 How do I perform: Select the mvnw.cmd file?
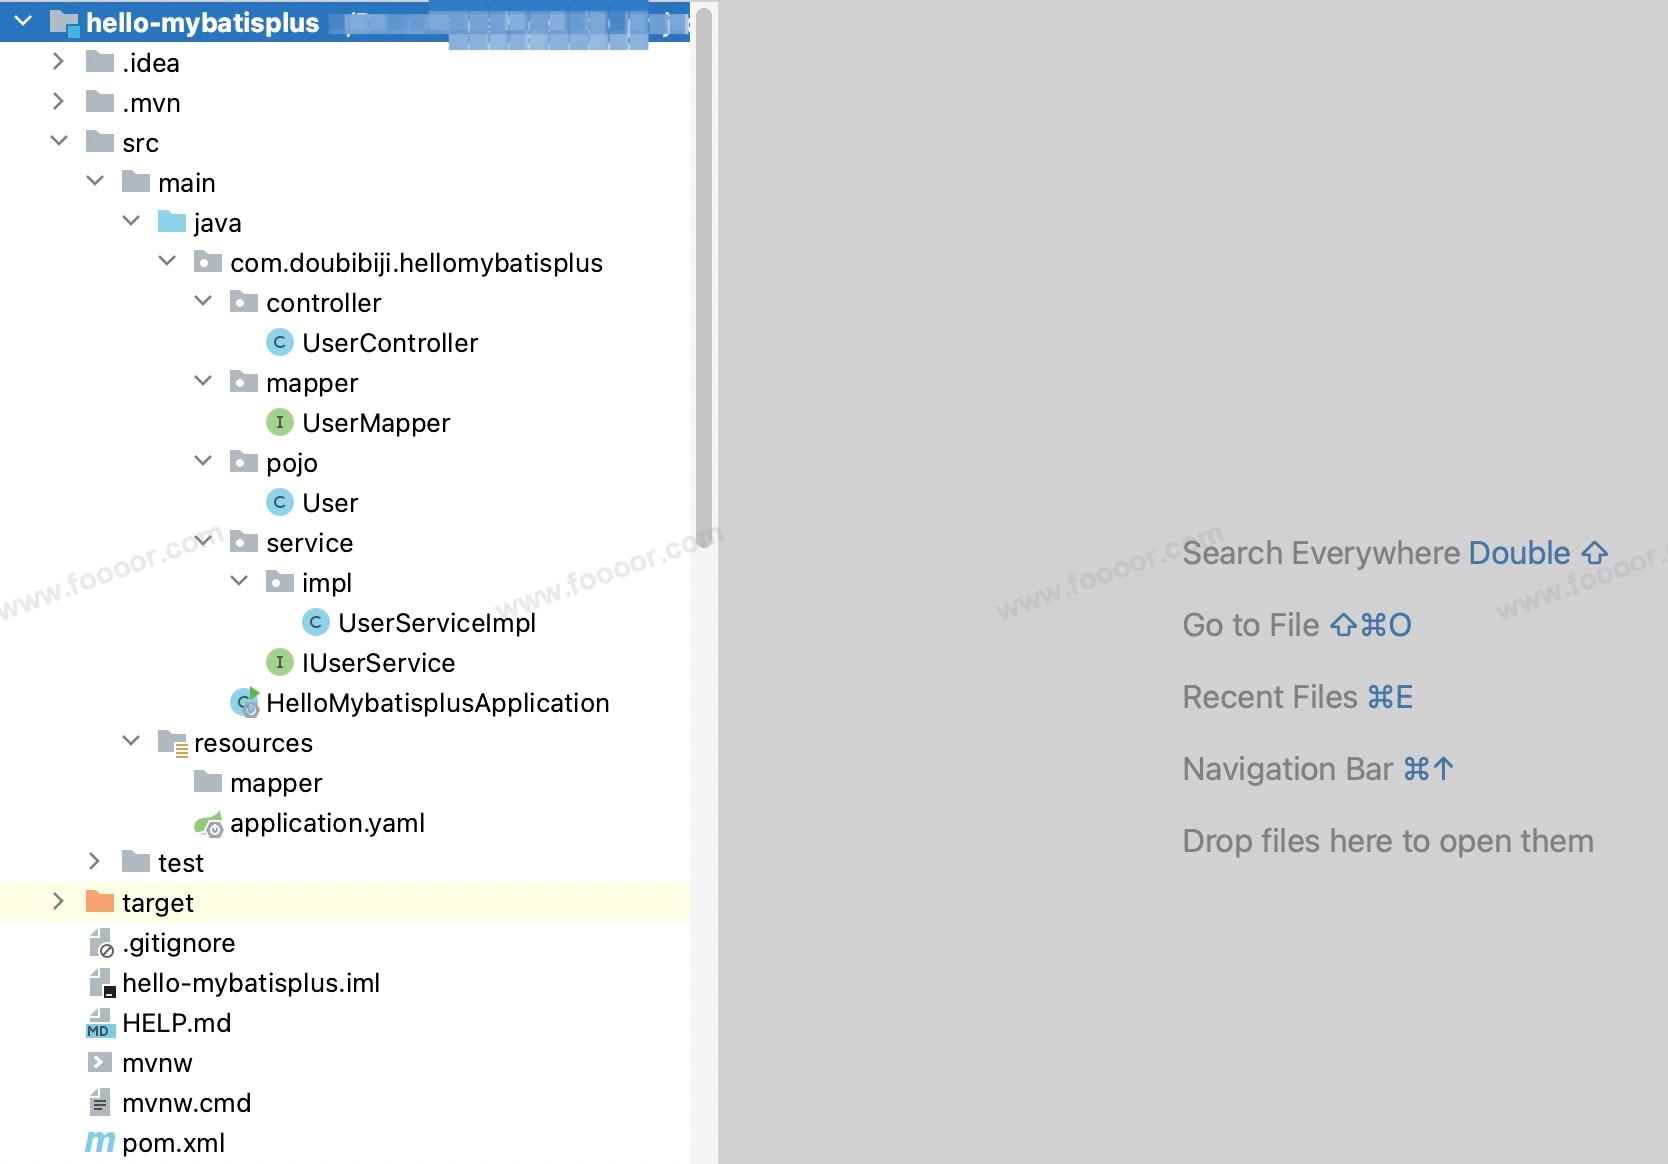(186, 1103)
